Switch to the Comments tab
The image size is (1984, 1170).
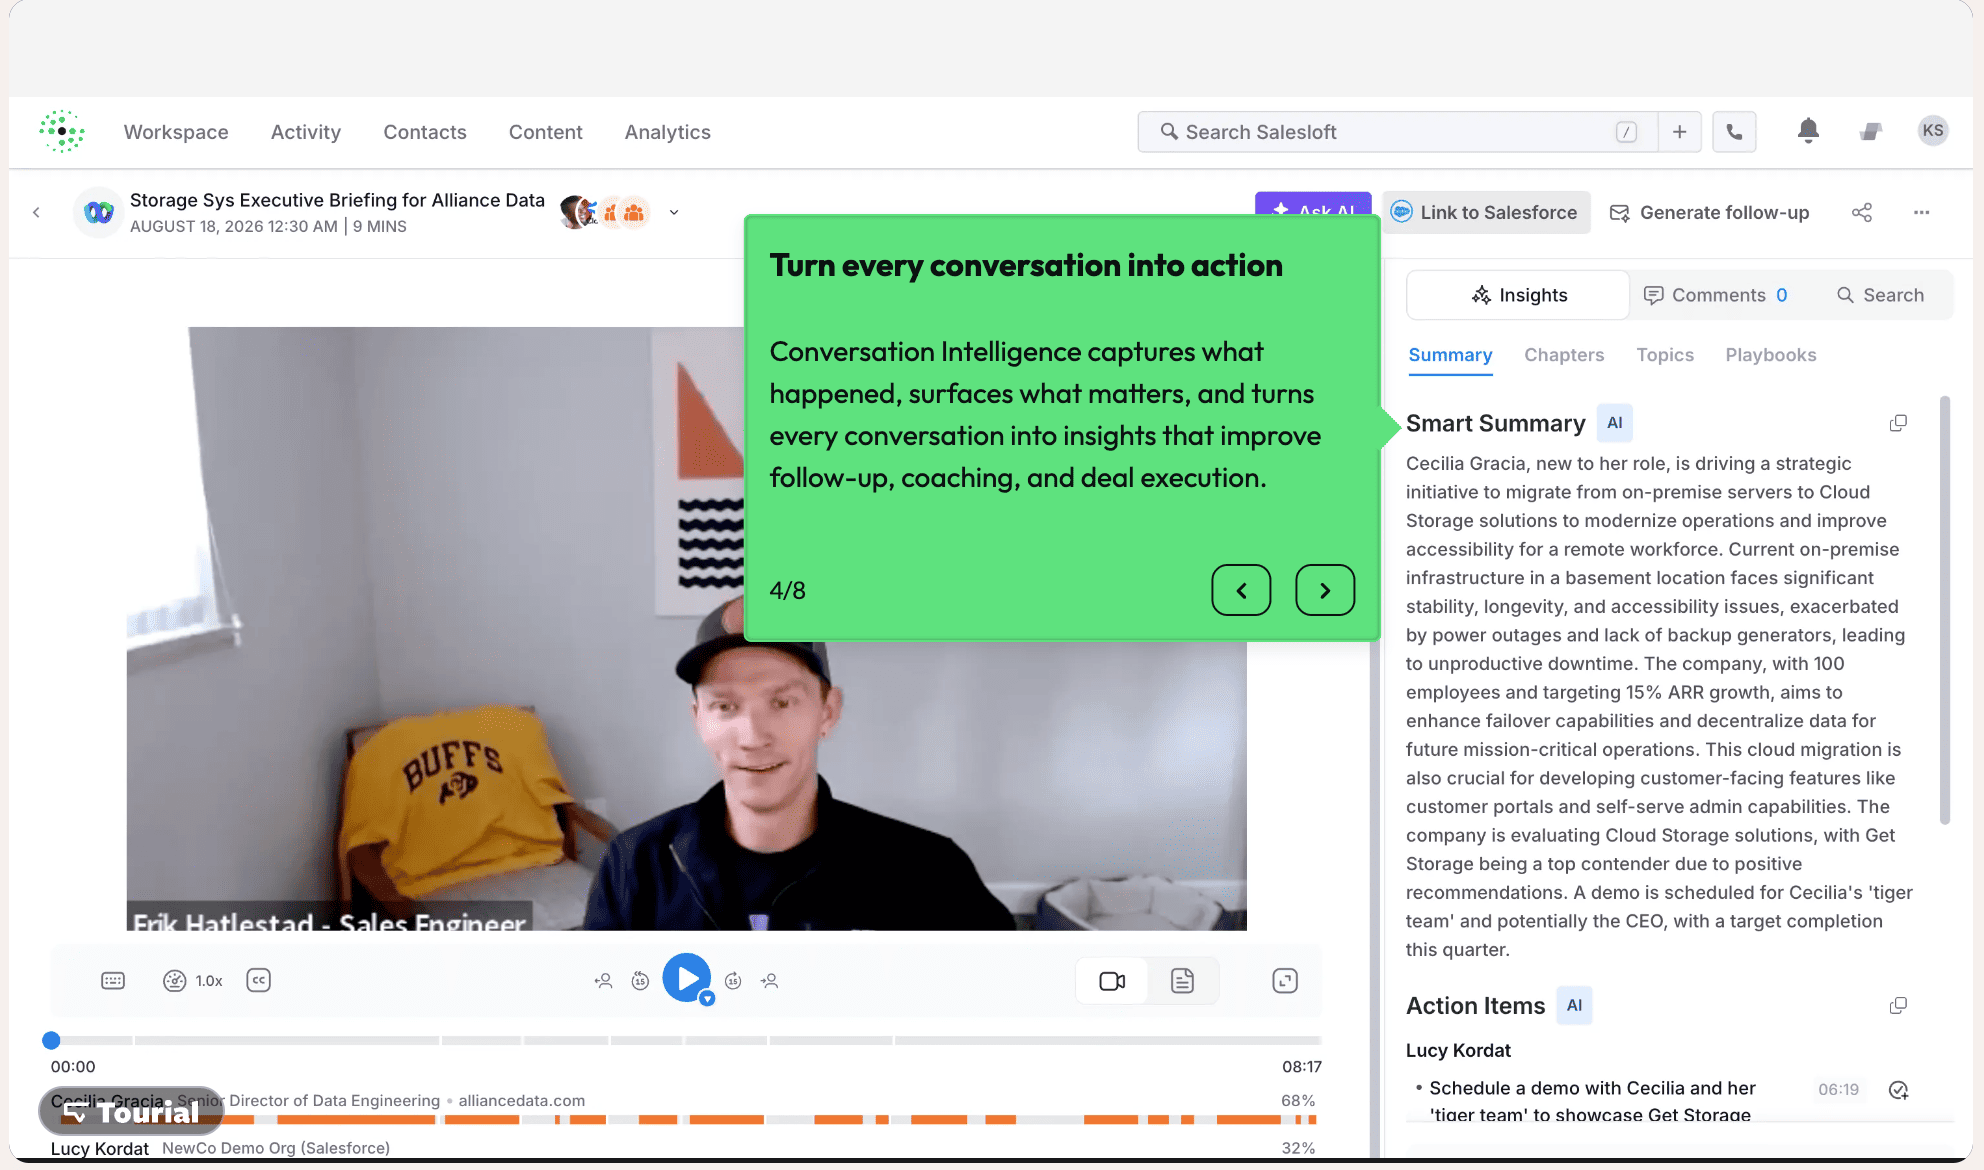1716,295
